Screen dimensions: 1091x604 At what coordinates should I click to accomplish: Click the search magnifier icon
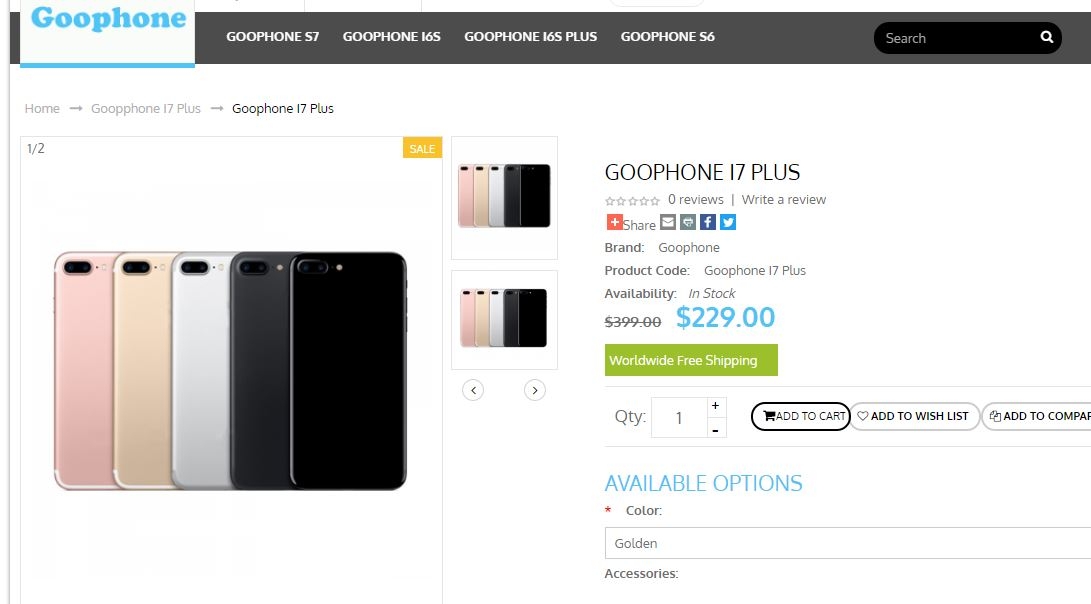[1046, 38]
